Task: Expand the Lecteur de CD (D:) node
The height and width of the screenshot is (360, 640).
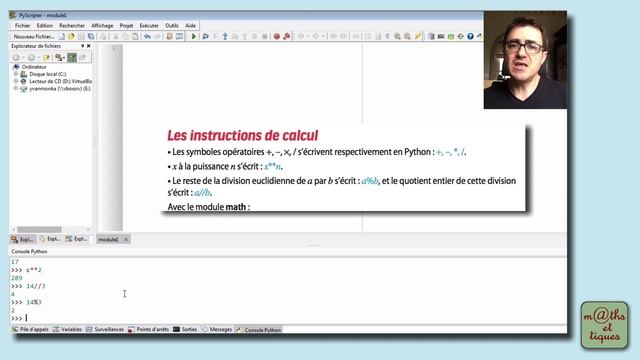Action: [16, 81]
